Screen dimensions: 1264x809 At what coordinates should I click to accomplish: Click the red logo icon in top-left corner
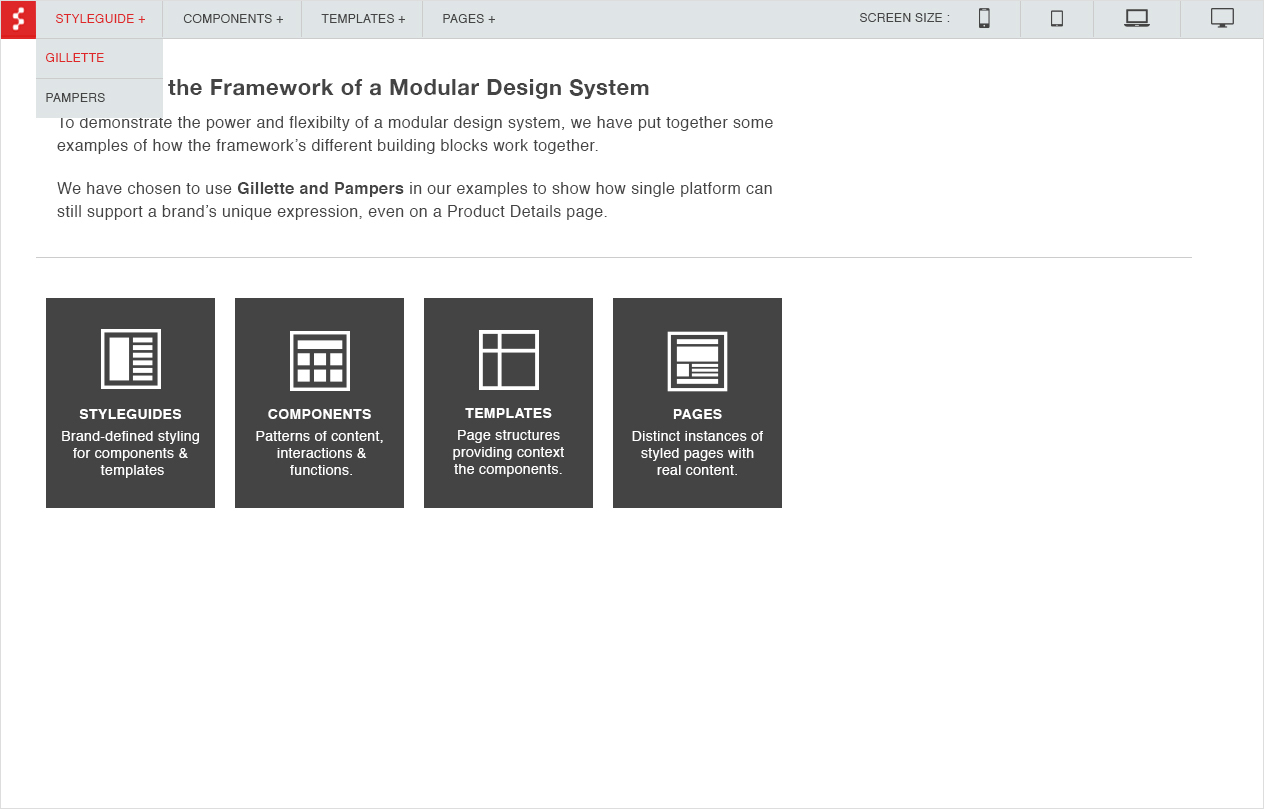click(x=18, y=19)
